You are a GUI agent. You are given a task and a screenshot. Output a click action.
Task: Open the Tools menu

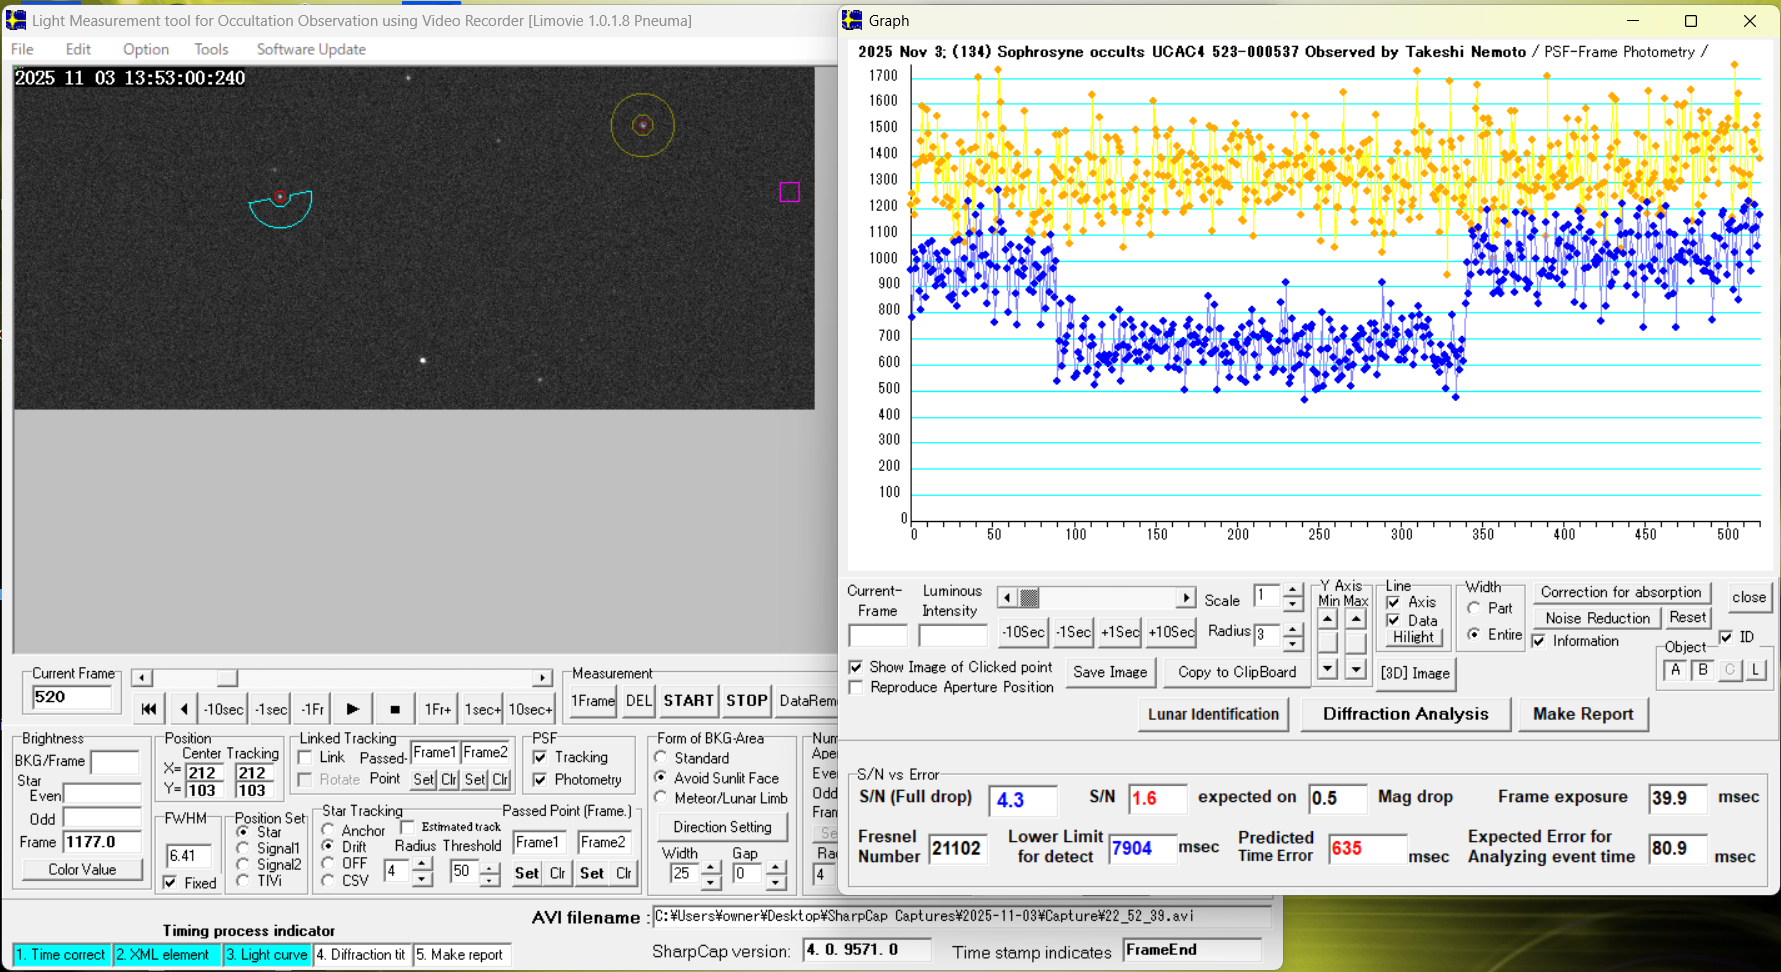pos(211,49)
